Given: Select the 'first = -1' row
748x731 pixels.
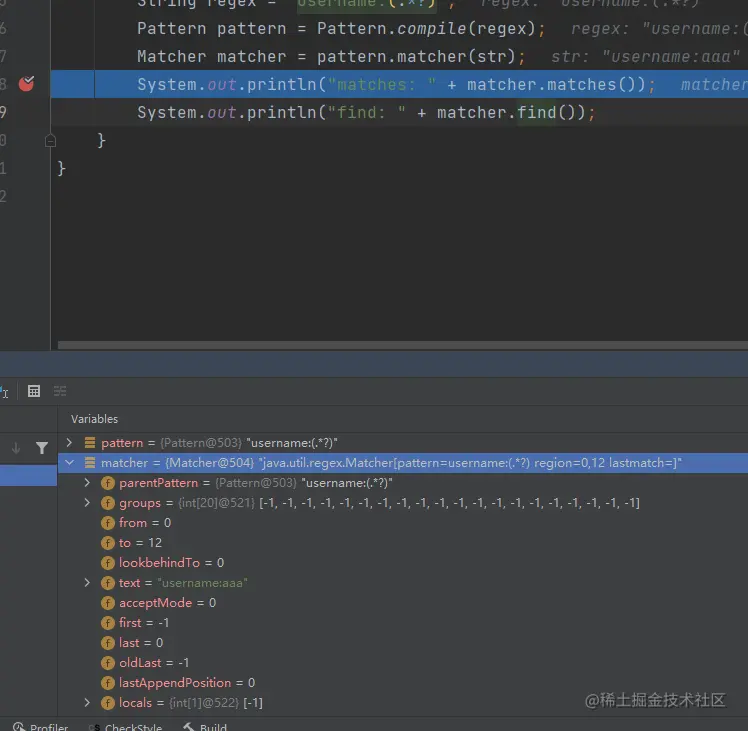Looking at the screenshot, I should (x=403, y=623).
